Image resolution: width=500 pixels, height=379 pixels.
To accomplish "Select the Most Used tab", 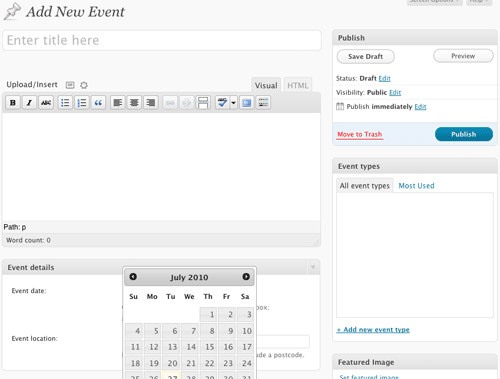I will (416, 186).
